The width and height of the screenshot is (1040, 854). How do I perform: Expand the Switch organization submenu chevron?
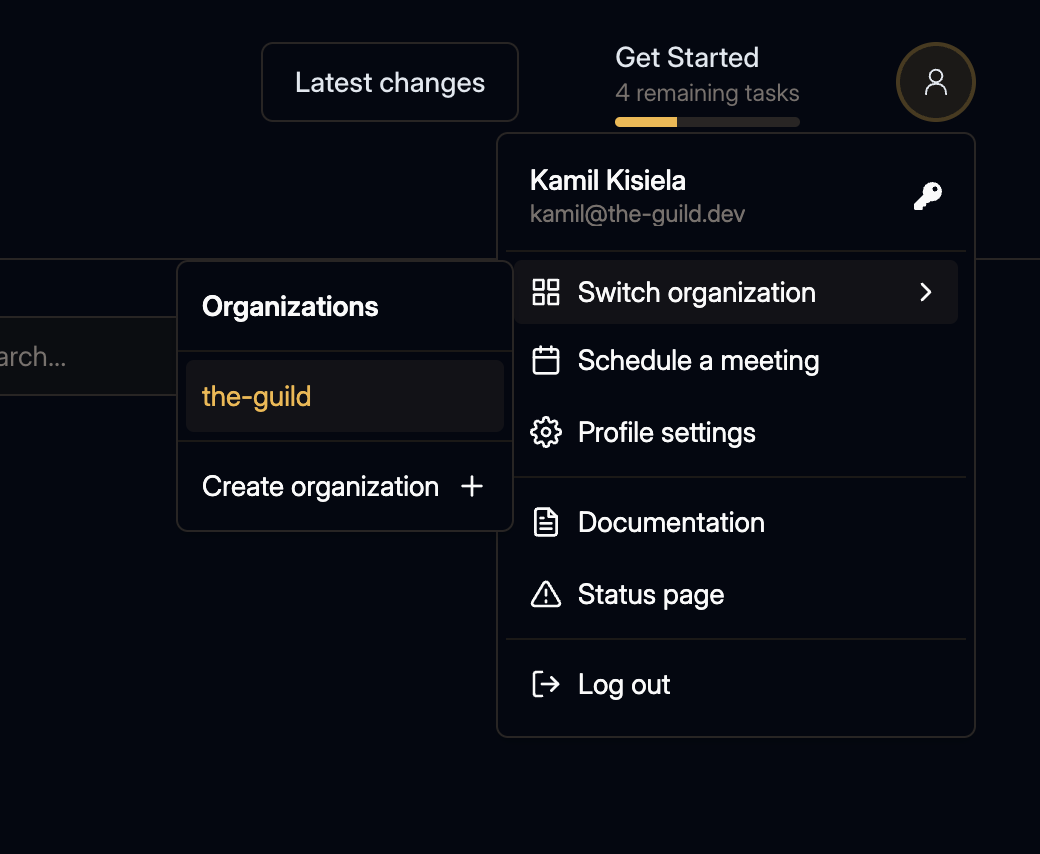tap(926, 292)
